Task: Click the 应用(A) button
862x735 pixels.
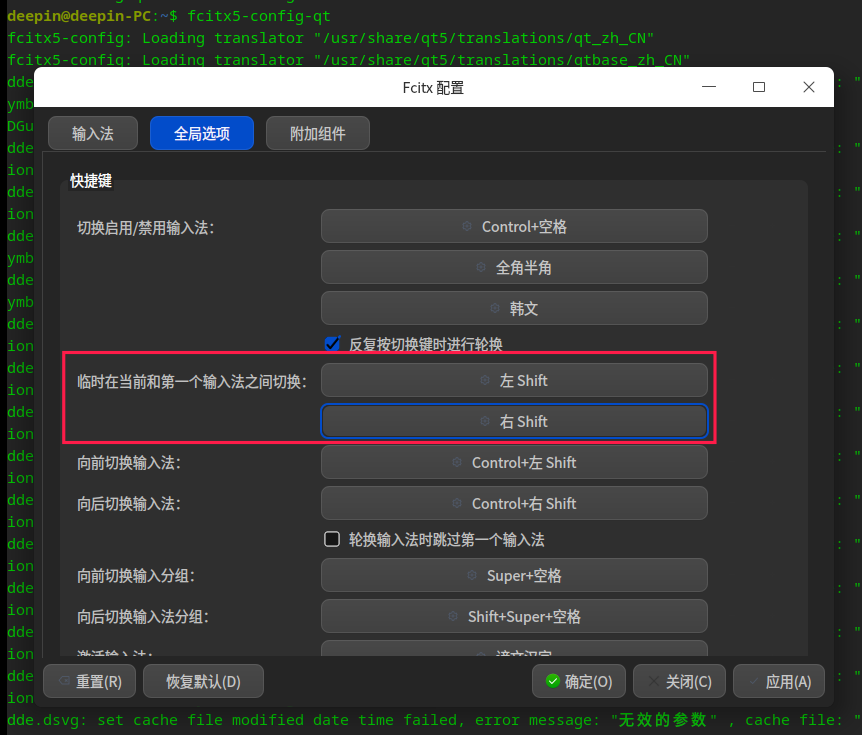Action: pyautogui.click(x=779, y=681)
